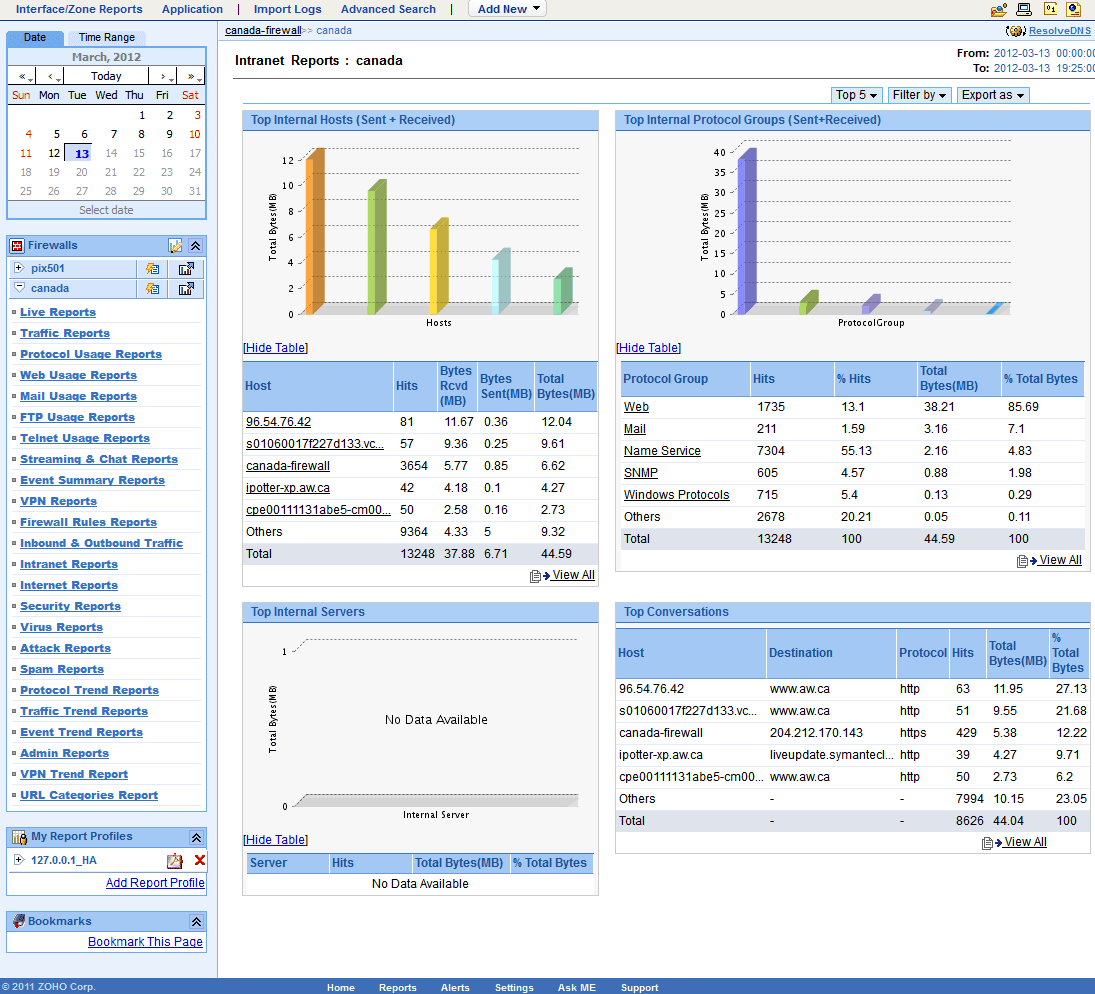This screenshot has height=994, width=1095.
Task: Click the ResolveDNS gear icon
Action: point(1015,31)
